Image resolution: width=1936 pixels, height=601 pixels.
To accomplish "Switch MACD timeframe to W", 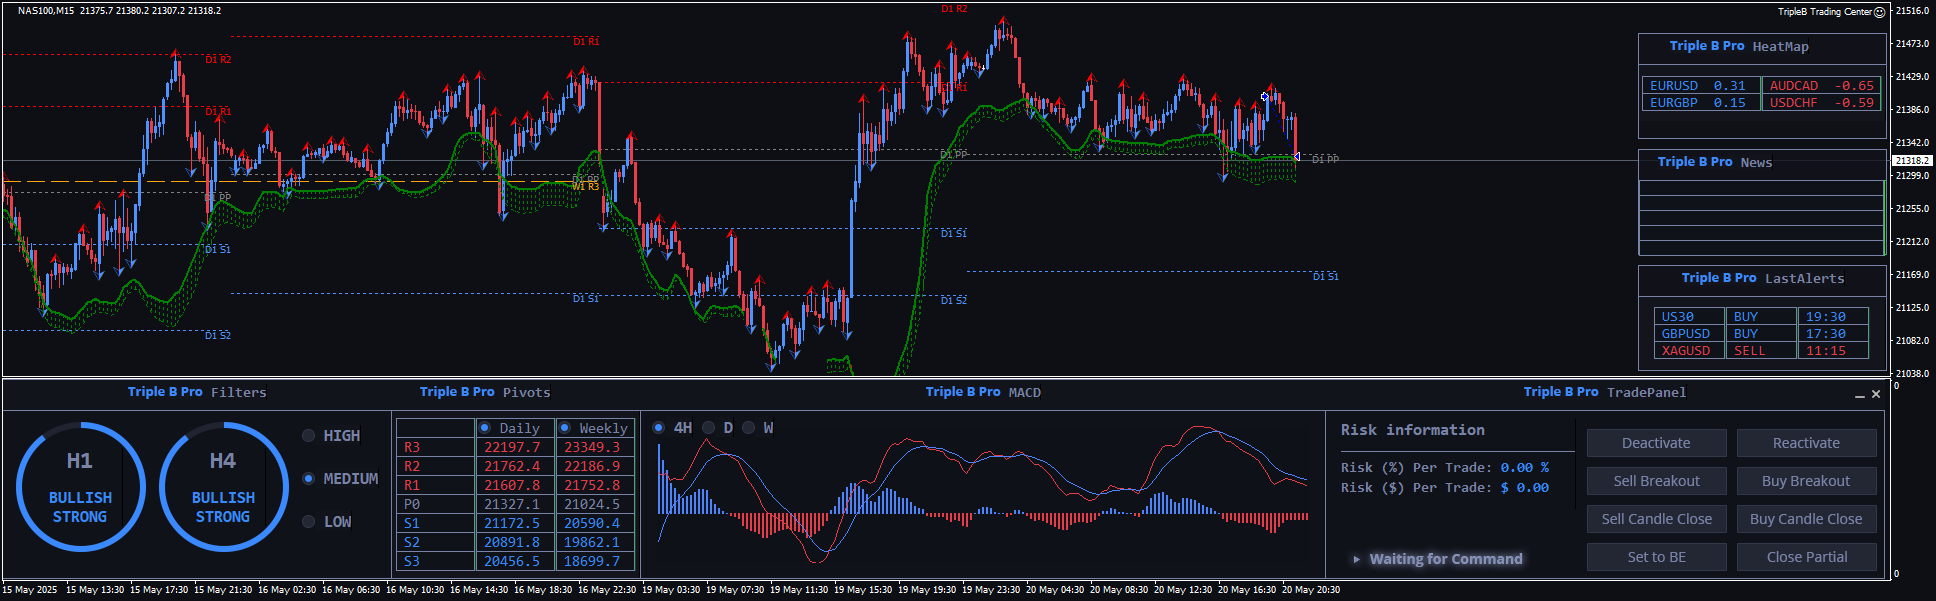I will coord(749,428).
